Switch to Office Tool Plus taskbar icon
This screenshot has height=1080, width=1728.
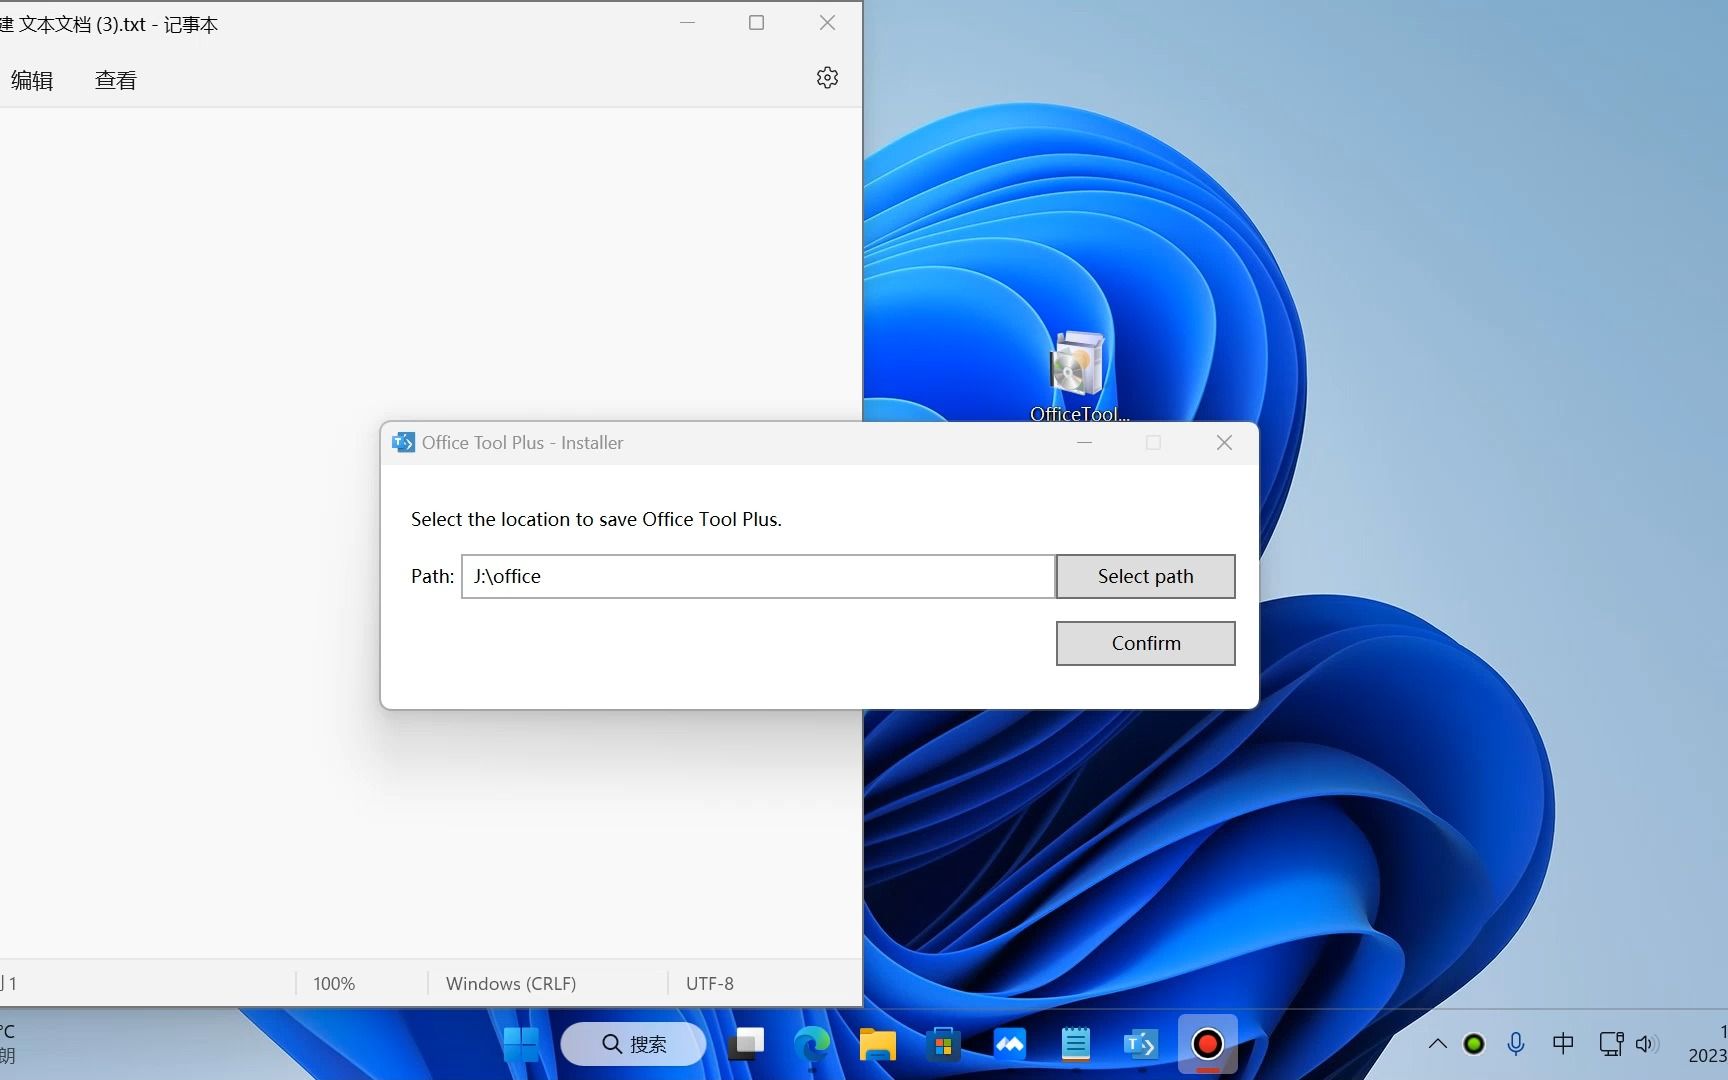[x=1141, y=1045]
